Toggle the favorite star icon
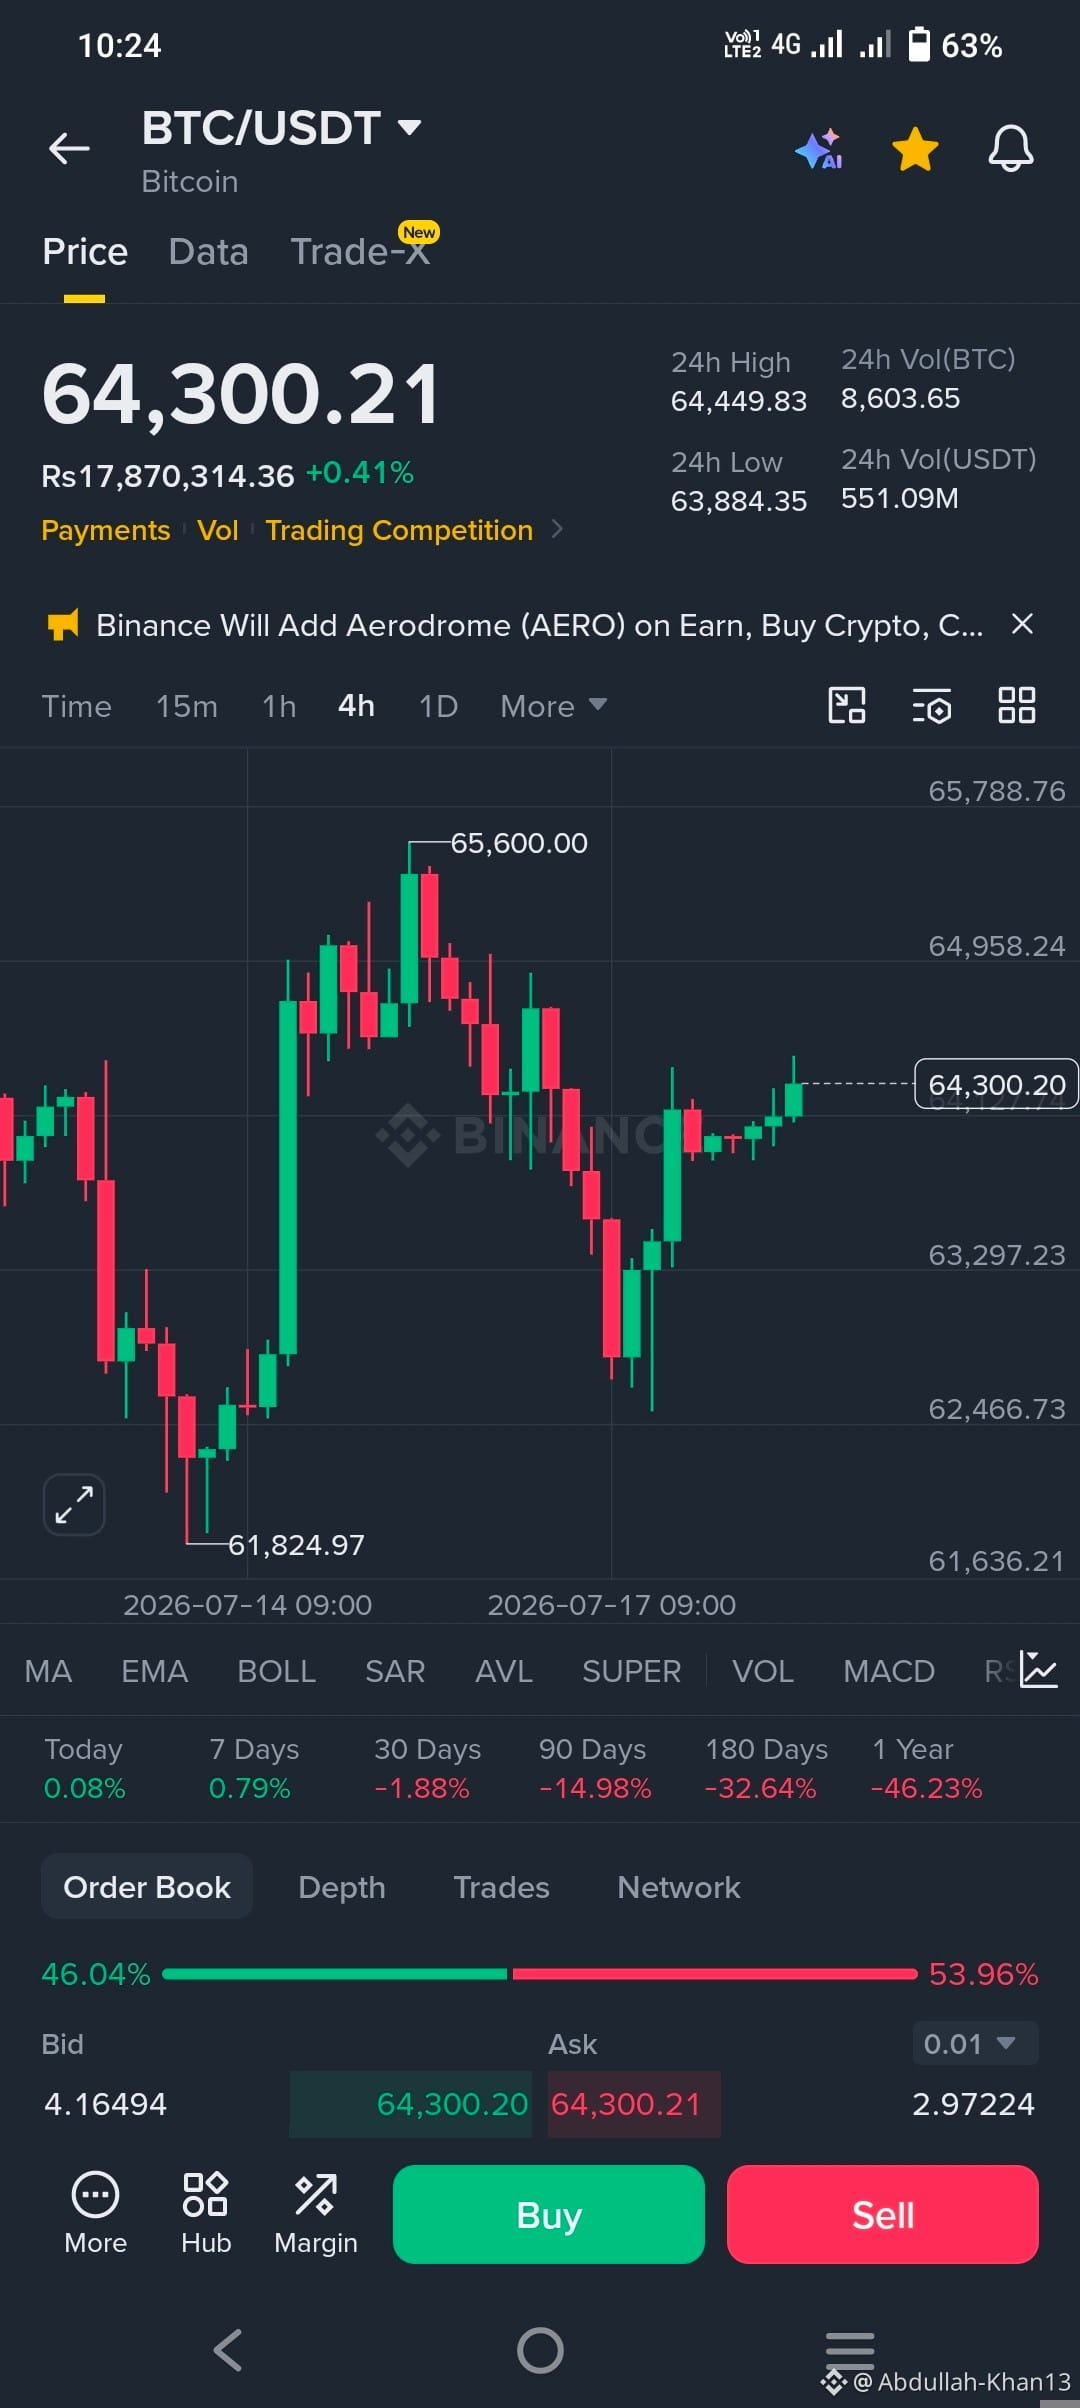1080x2408 pixels. pyautogui.click(x=915, y=149)
